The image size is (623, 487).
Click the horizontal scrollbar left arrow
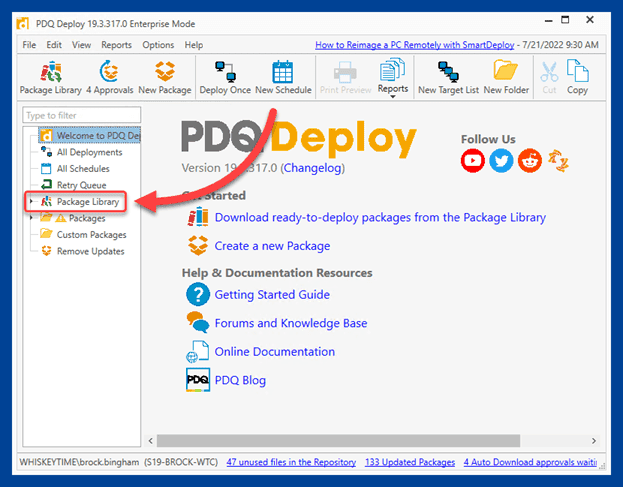[x=151, y=441]
